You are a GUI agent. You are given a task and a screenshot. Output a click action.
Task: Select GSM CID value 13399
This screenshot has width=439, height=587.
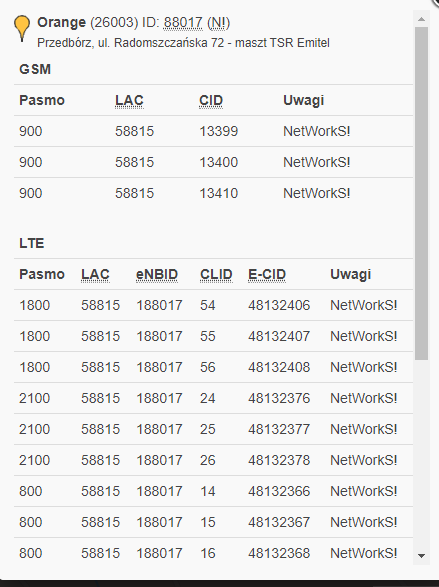(x=219, y=131)
